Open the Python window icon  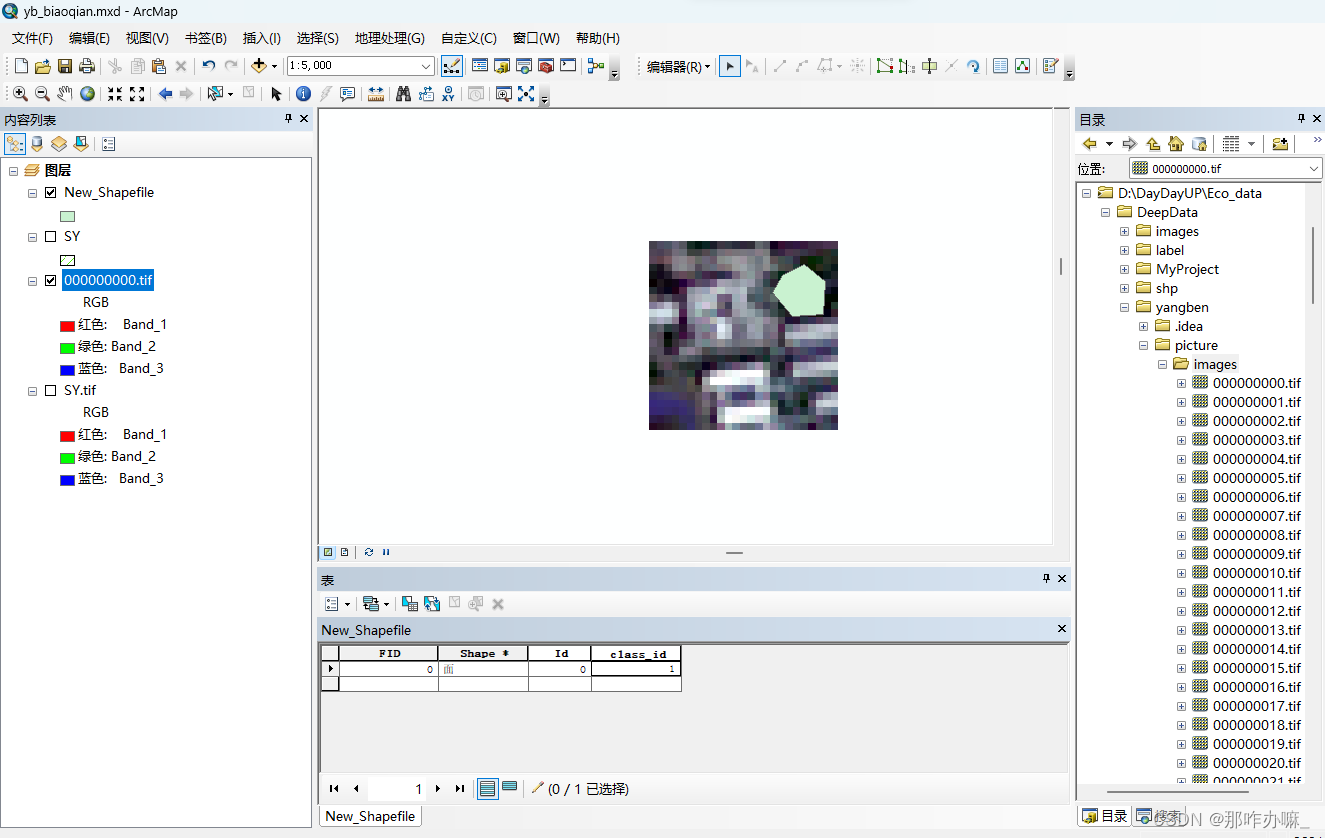pos(568,66)
